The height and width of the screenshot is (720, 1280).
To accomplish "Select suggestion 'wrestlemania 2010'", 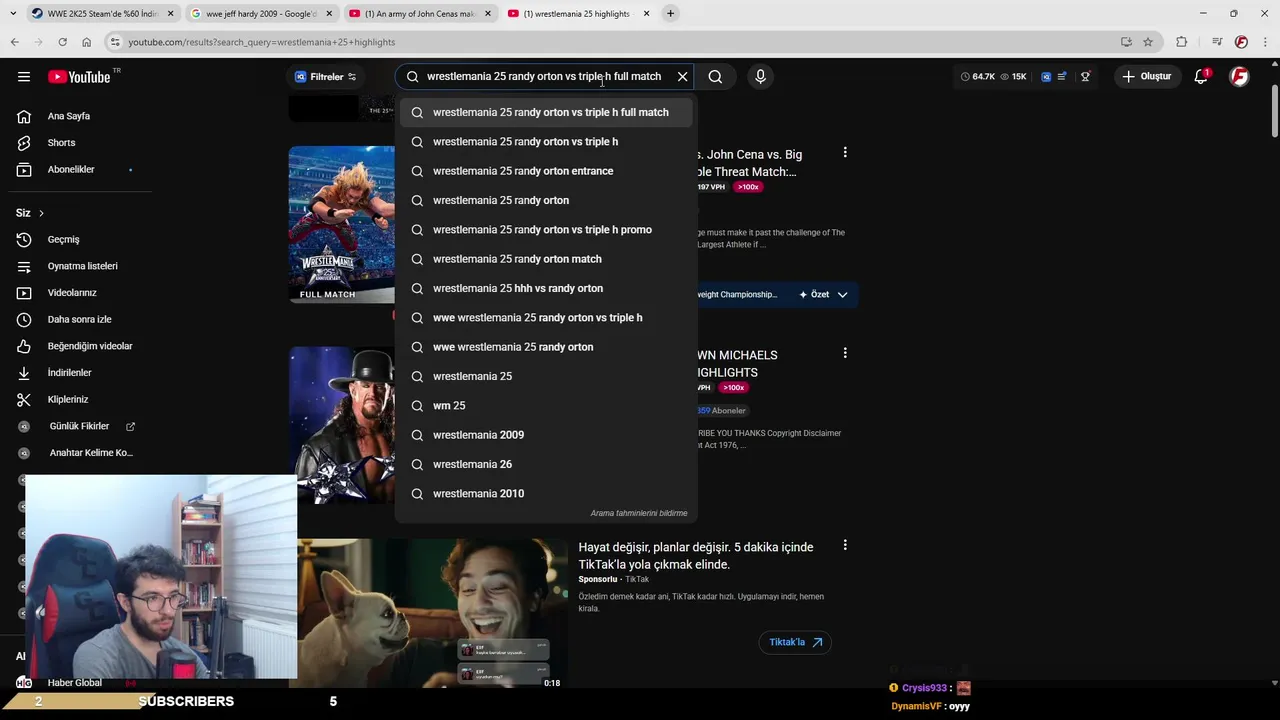I will [x=547, y=494].
